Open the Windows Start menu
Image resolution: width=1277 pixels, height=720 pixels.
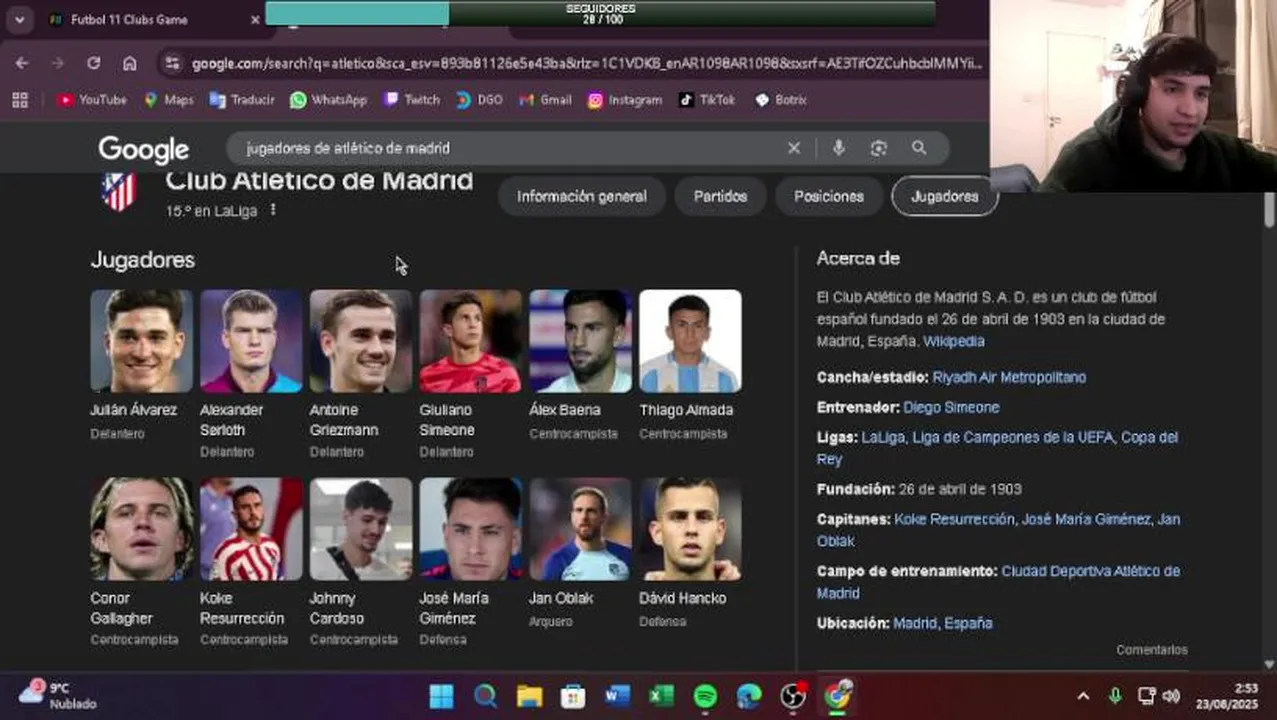[441, 696]
